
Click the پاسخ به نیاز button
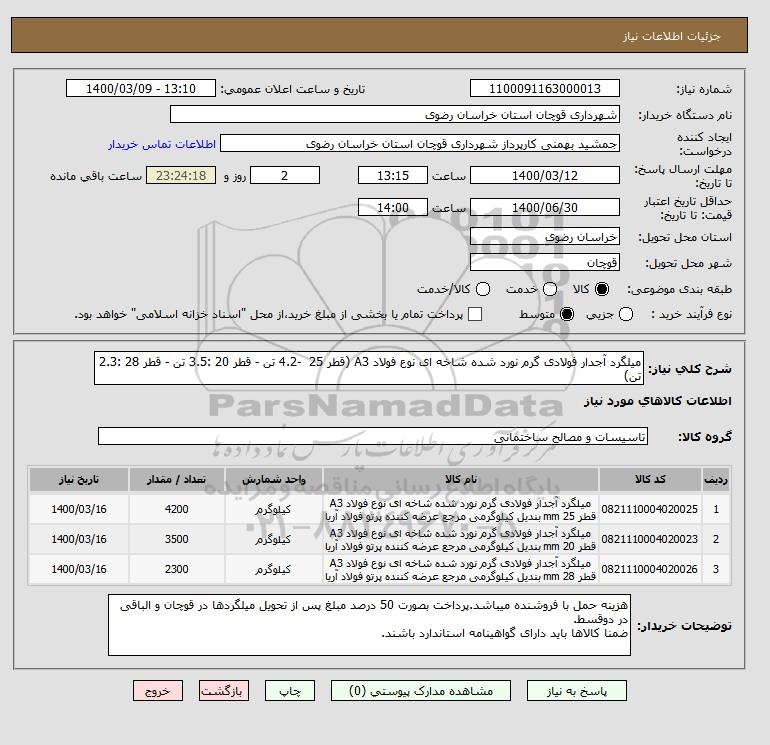pyautogui.click(x=577, y=691)
